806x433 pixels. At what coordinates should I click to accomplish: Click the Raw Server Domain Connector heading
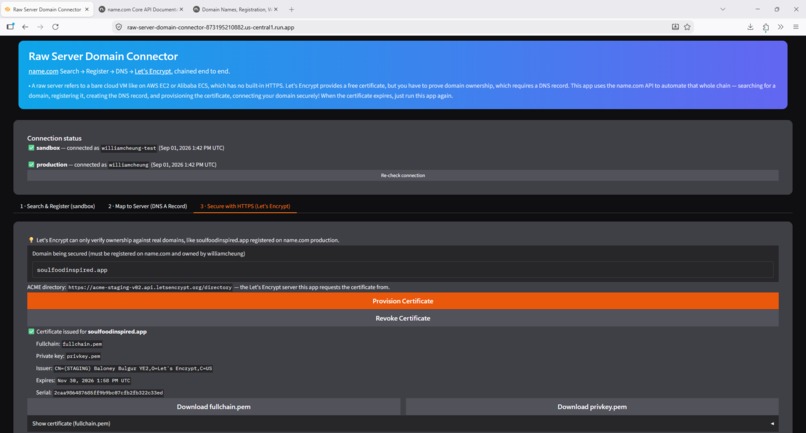[x=103, y=57]
